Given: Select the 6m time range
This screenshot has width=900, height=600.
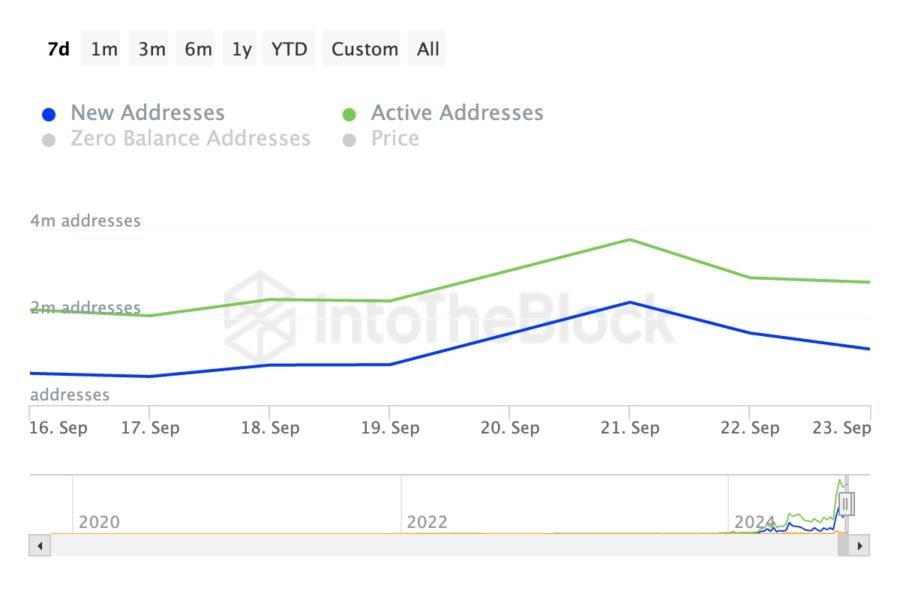Looking at the screenshot, I should tap(198, 49).
